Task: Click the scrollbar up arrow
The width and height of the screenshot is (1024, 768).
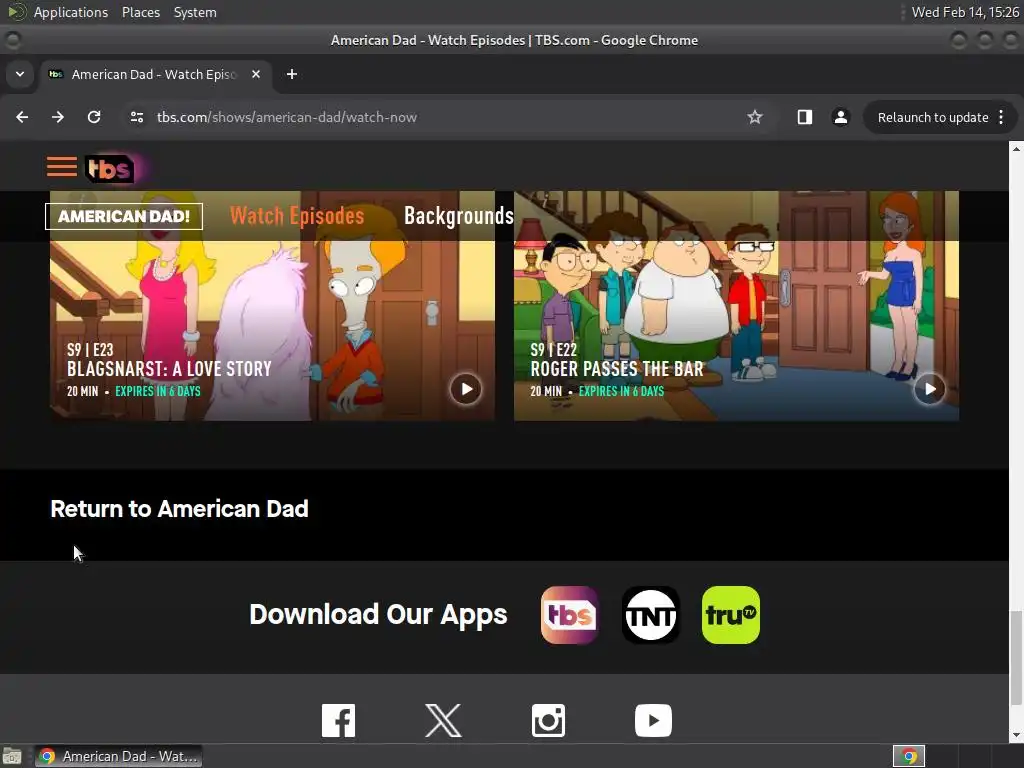Action: (x=1016, y=148)
